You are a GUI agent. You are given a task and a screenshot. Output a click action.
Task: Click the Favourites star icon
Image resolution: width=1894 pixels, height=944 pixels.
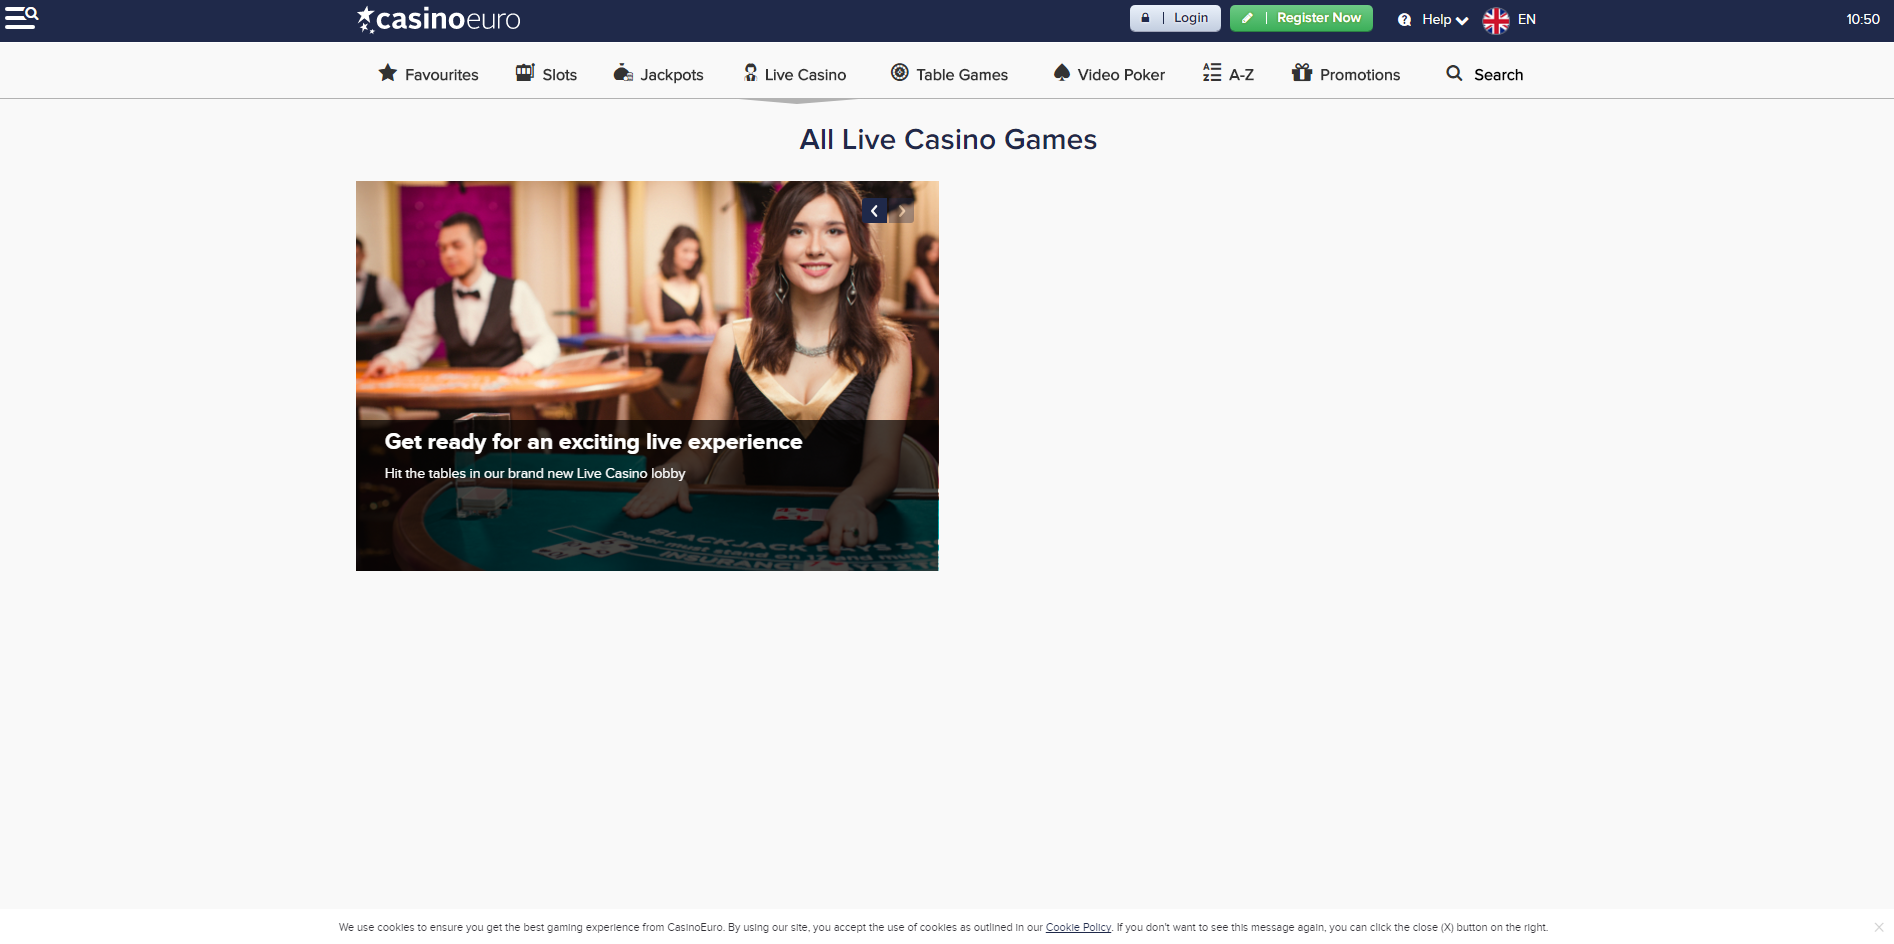click(388, 73)
